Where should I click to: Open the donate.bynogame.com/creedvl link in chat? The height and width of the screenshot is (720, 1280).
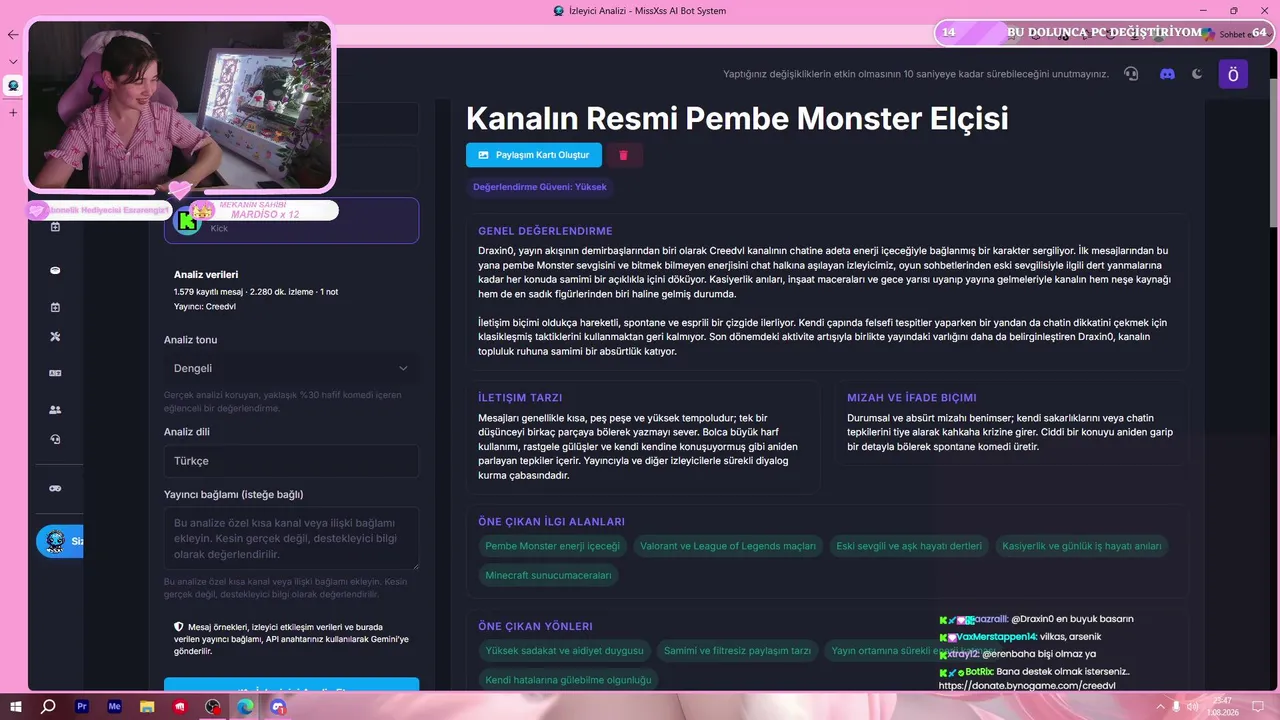pos(1027,686)
